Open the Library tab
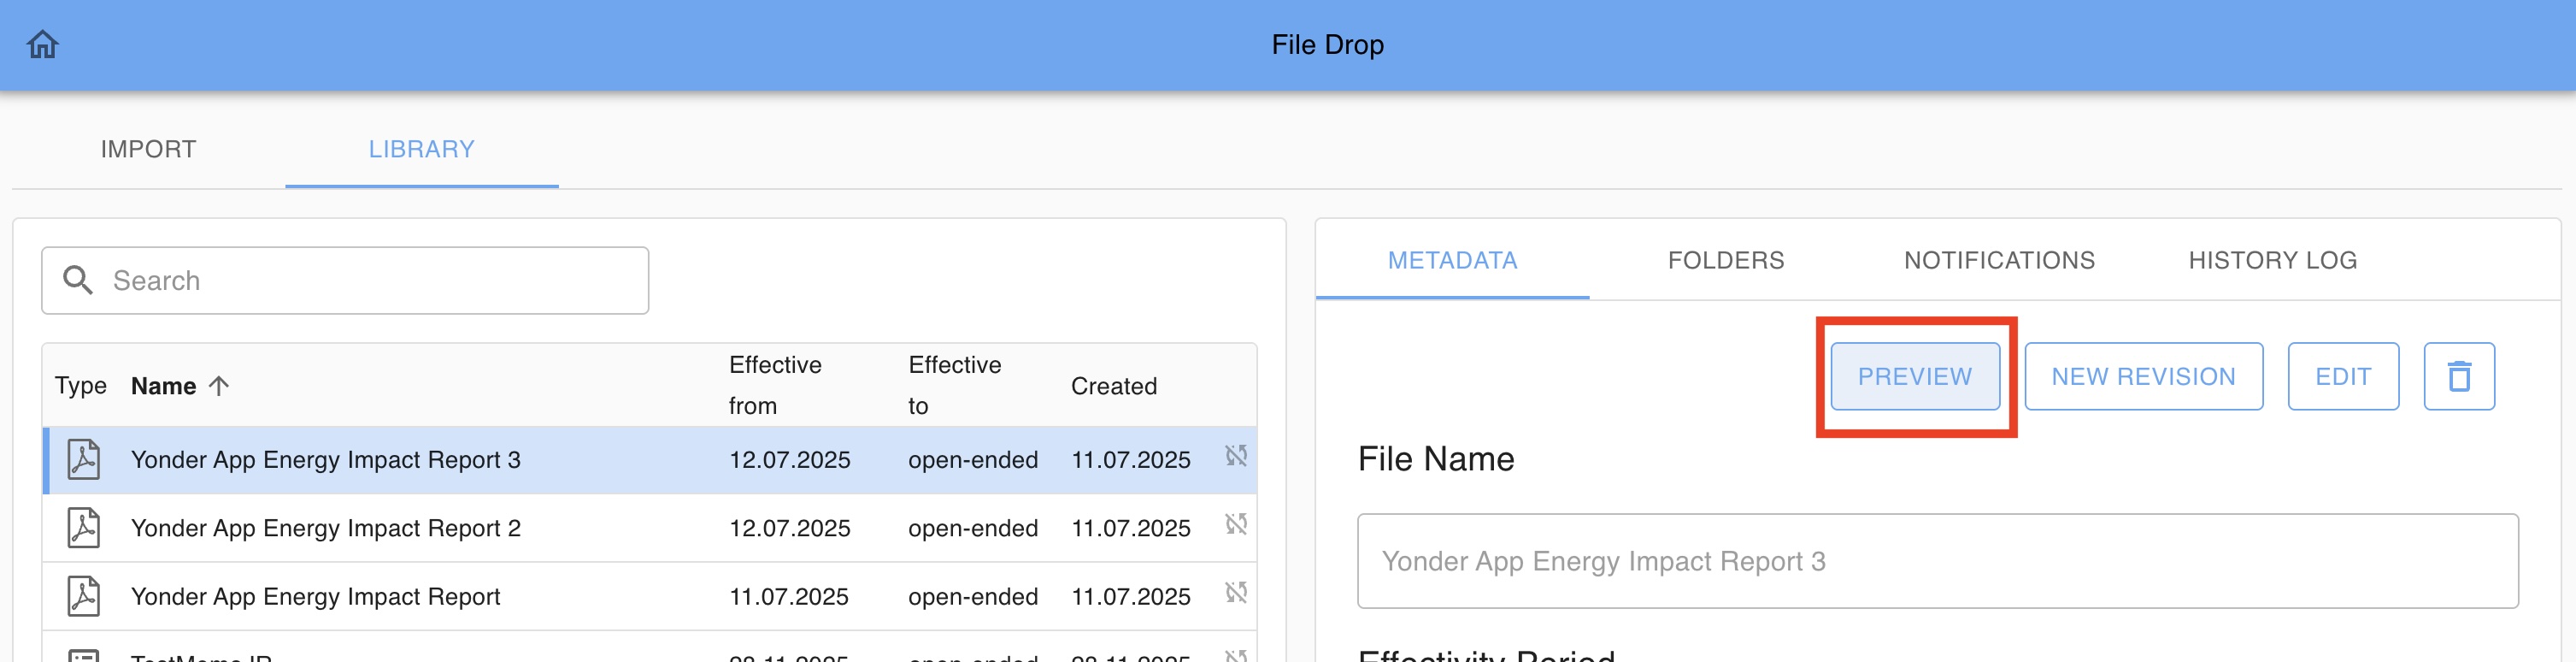This screenshot has height=662, width=2576. point(421,149)
